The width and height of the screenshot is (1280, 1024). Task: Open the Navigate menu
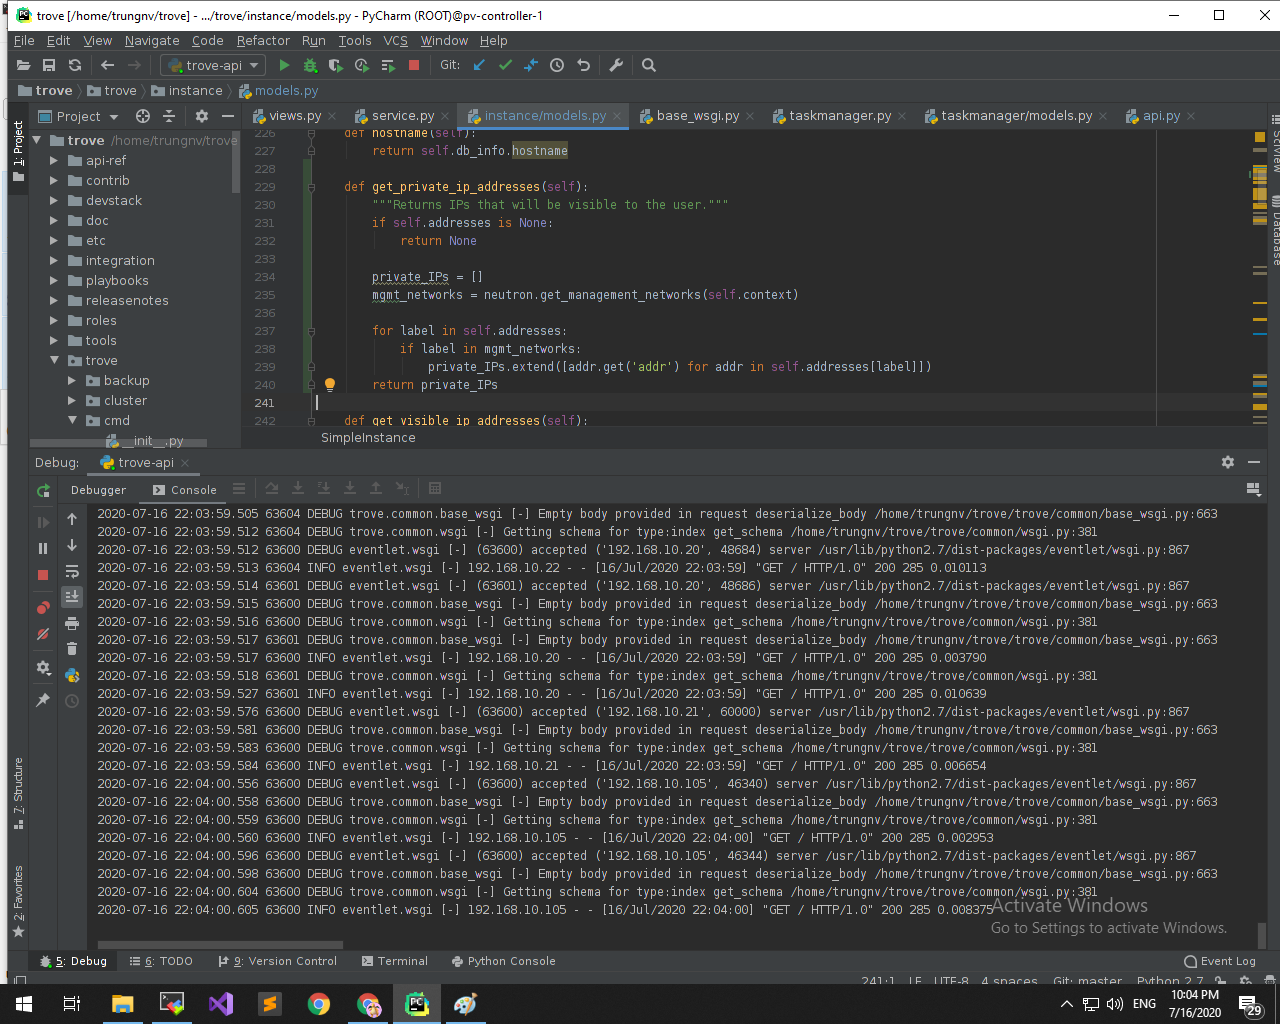coord(152,40)
